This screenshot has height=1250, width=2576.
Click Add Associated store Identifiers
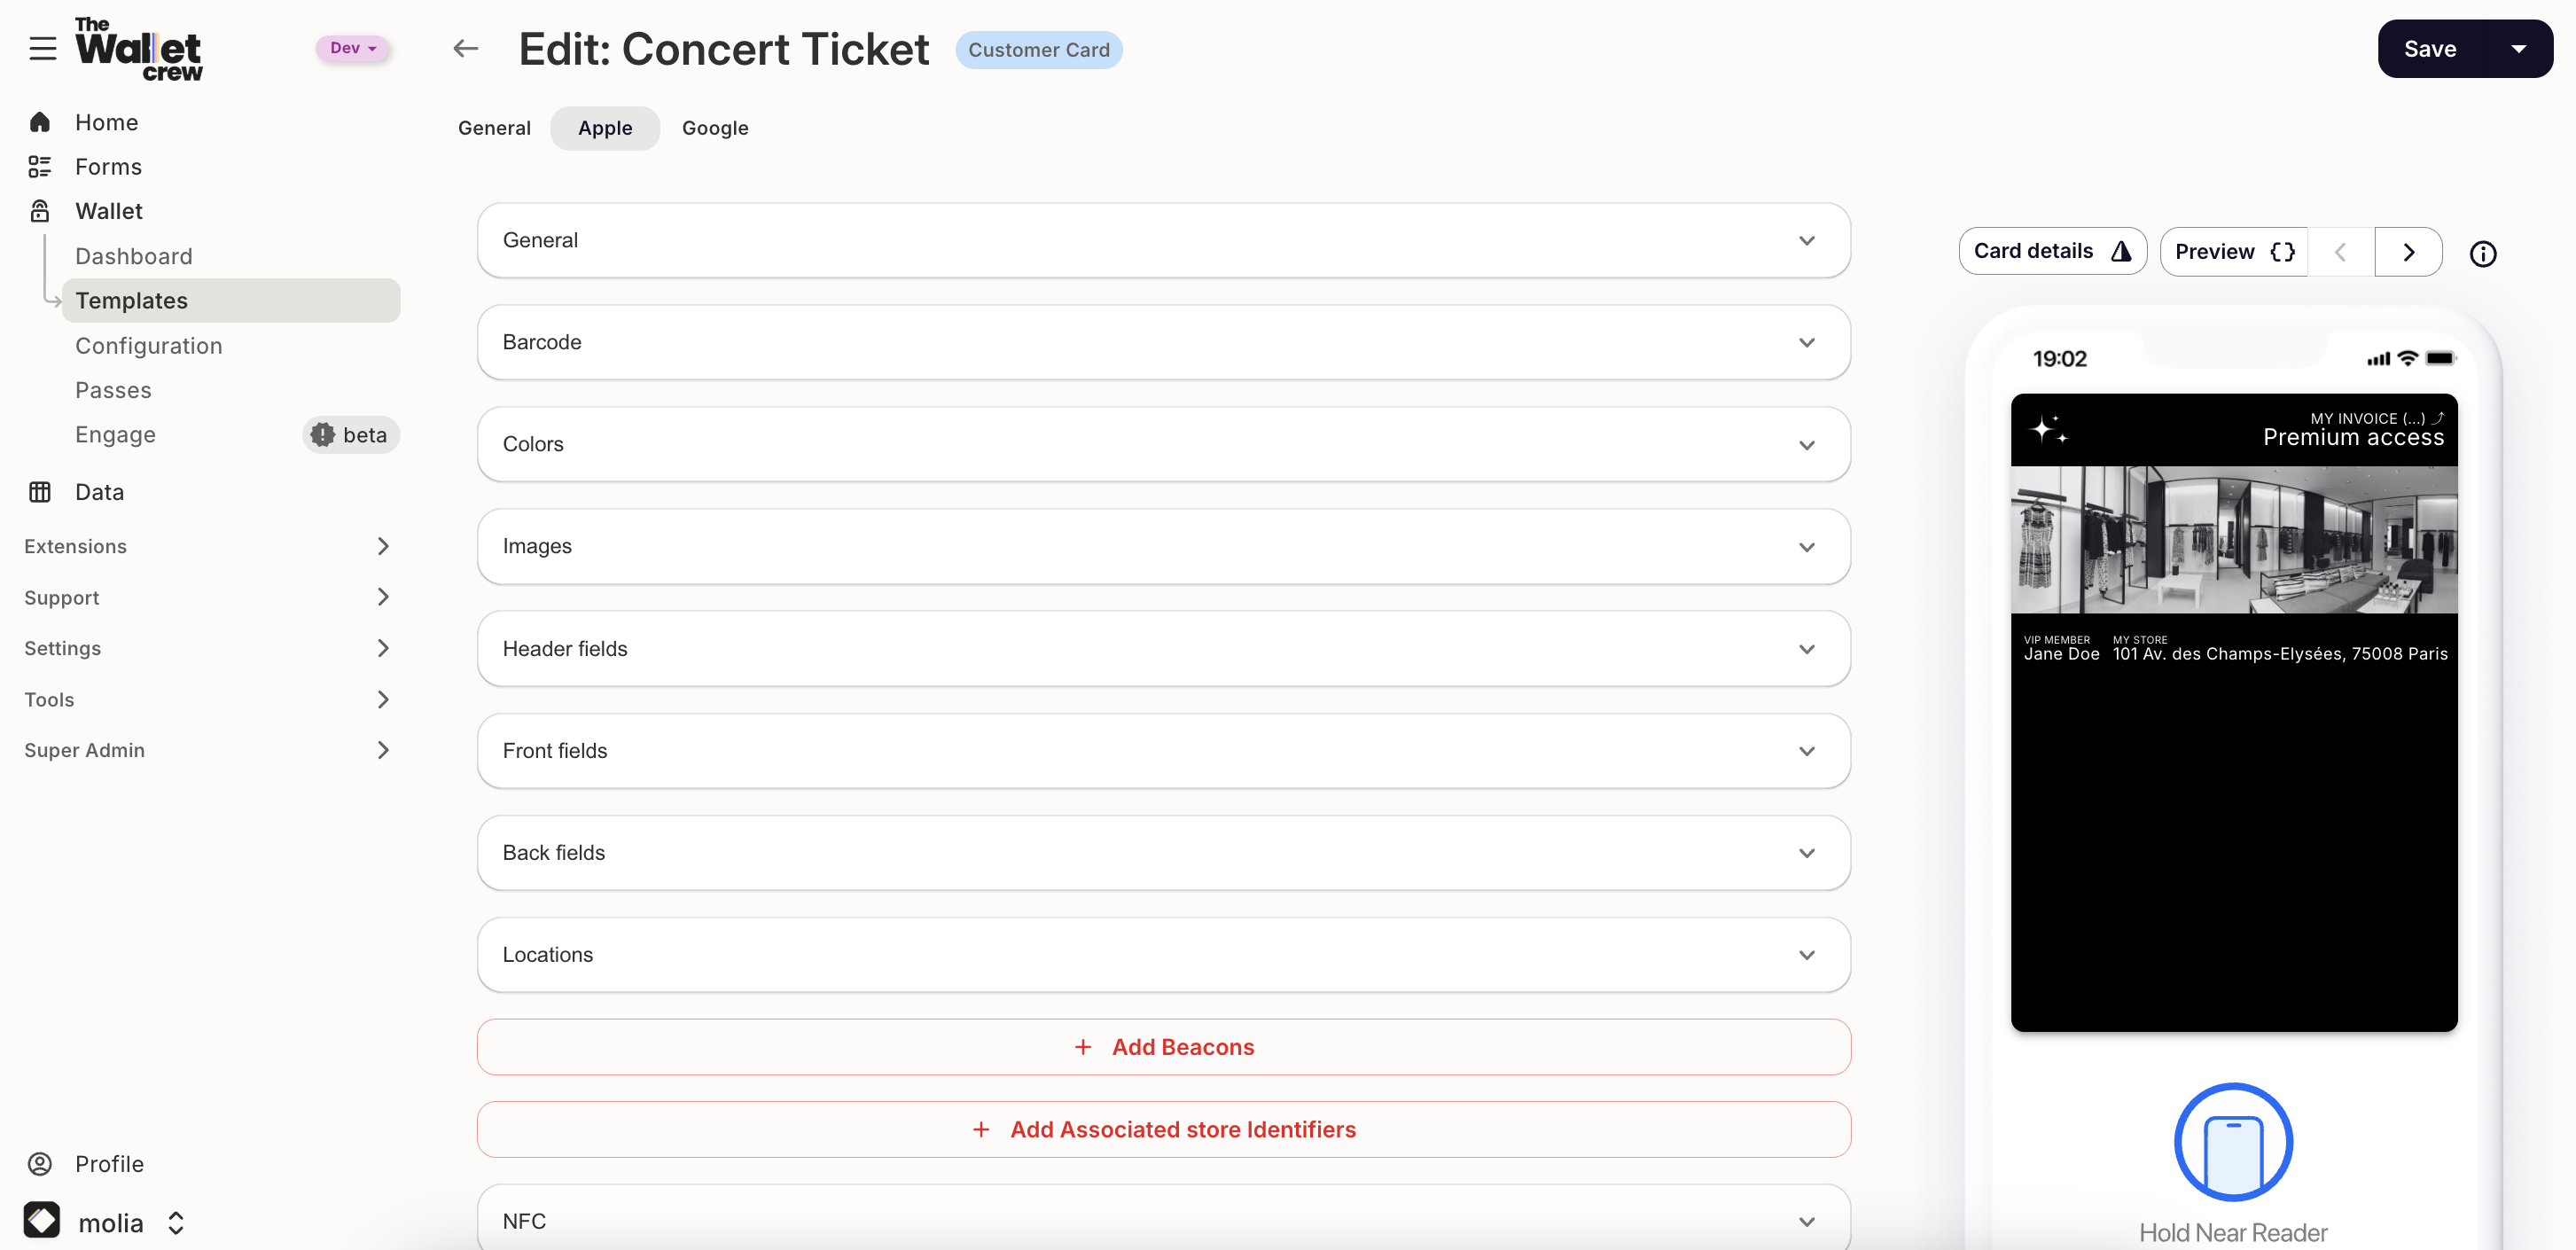click(1163, 1129)
